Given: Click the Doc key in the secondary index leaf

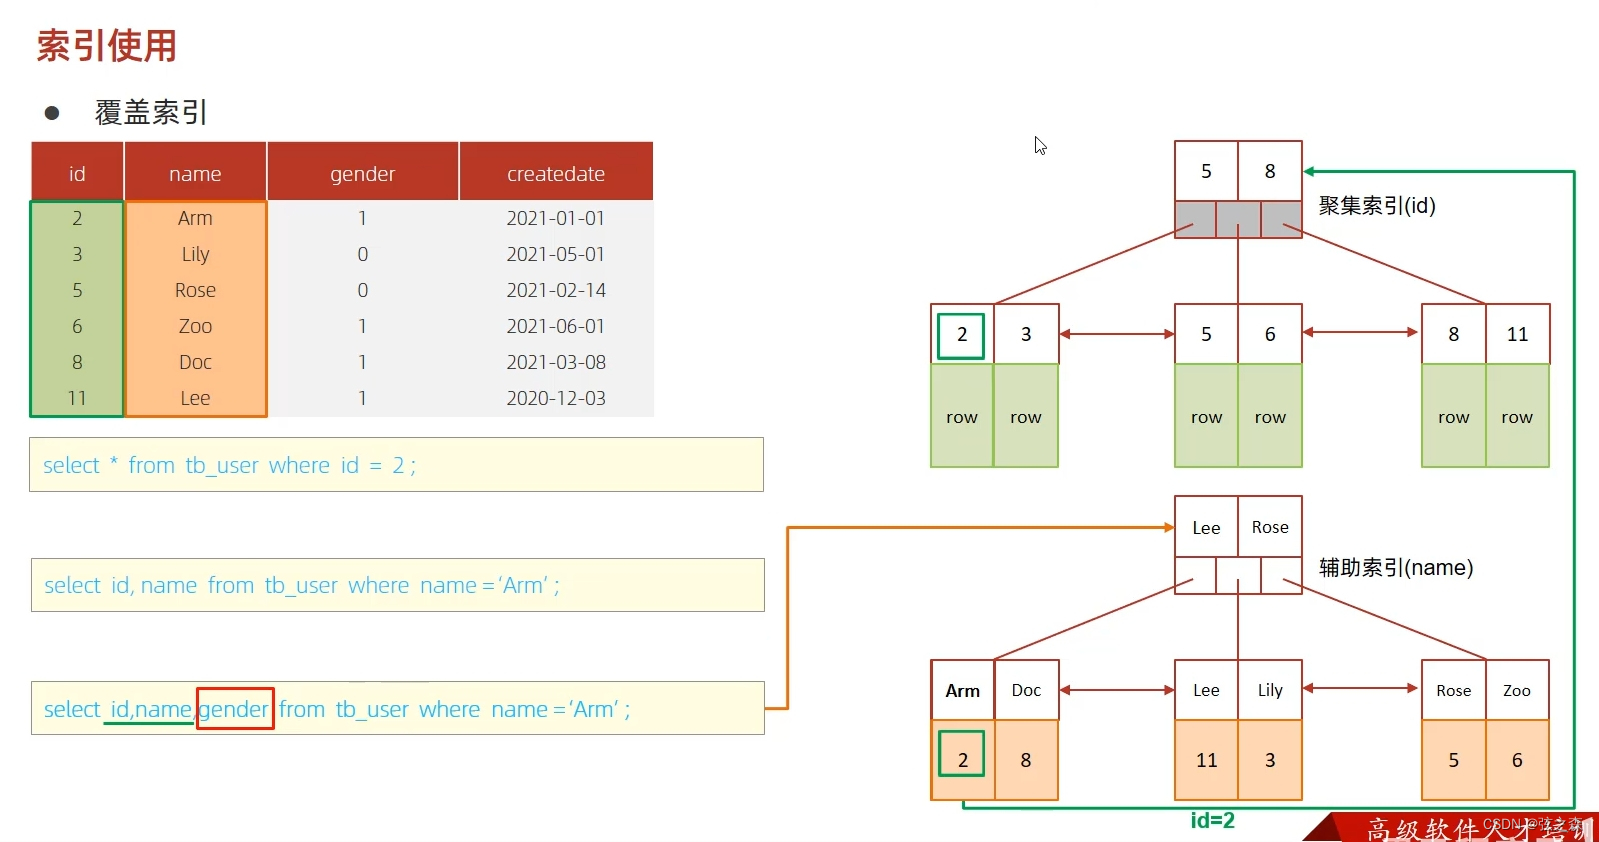Looking at the screenshot, I should (1026, 690).
